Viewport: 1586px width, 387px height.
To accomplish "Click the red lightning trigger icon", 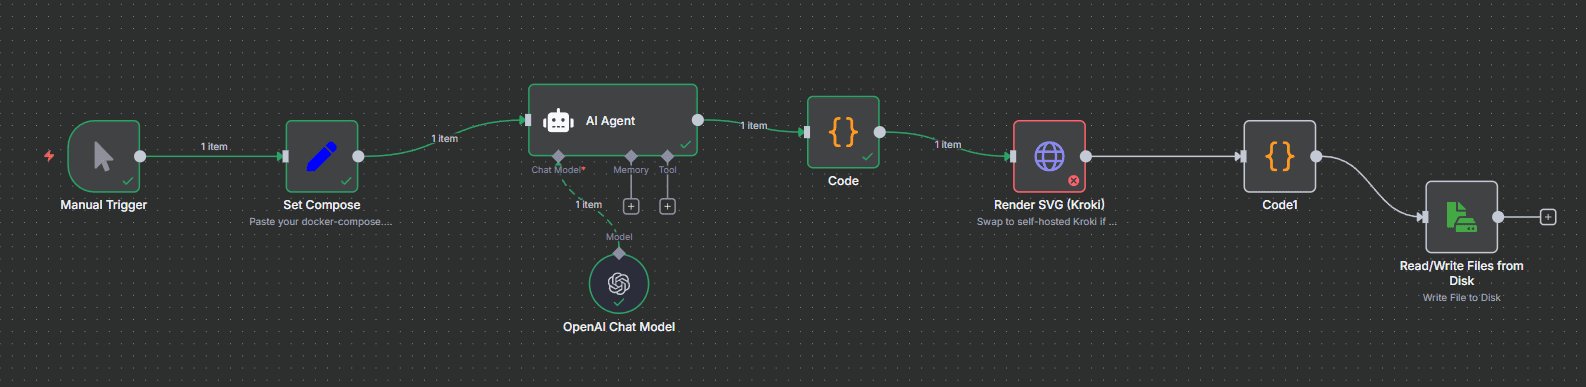I will point(49,156).
